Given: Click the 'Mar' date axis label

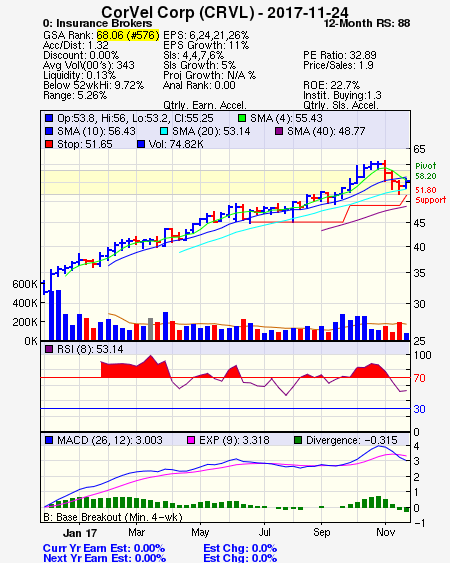Looking at the screenshot, I should [x=136, y=532].
